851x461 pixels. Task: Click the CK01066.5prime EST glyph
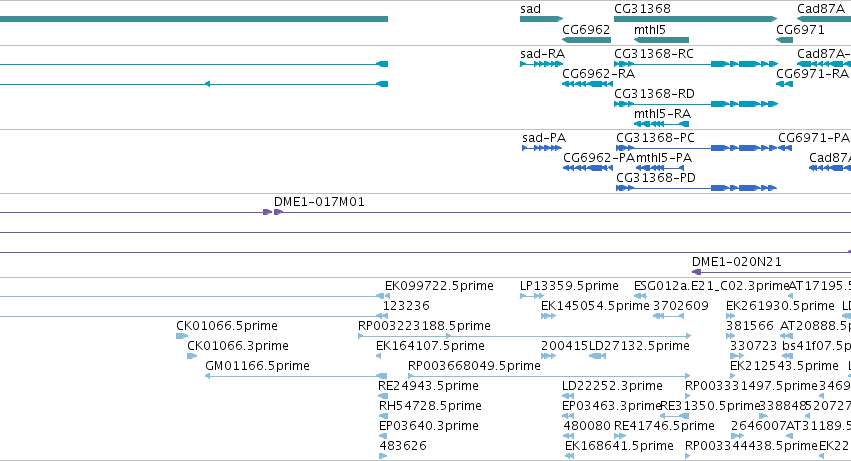(x=182, y=336)
